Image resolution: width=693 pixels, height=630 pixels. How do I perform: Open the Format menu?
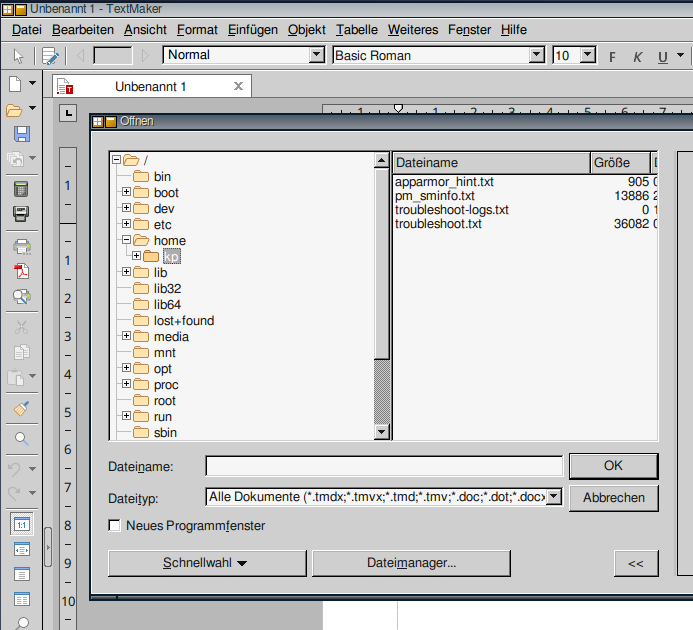197,30
